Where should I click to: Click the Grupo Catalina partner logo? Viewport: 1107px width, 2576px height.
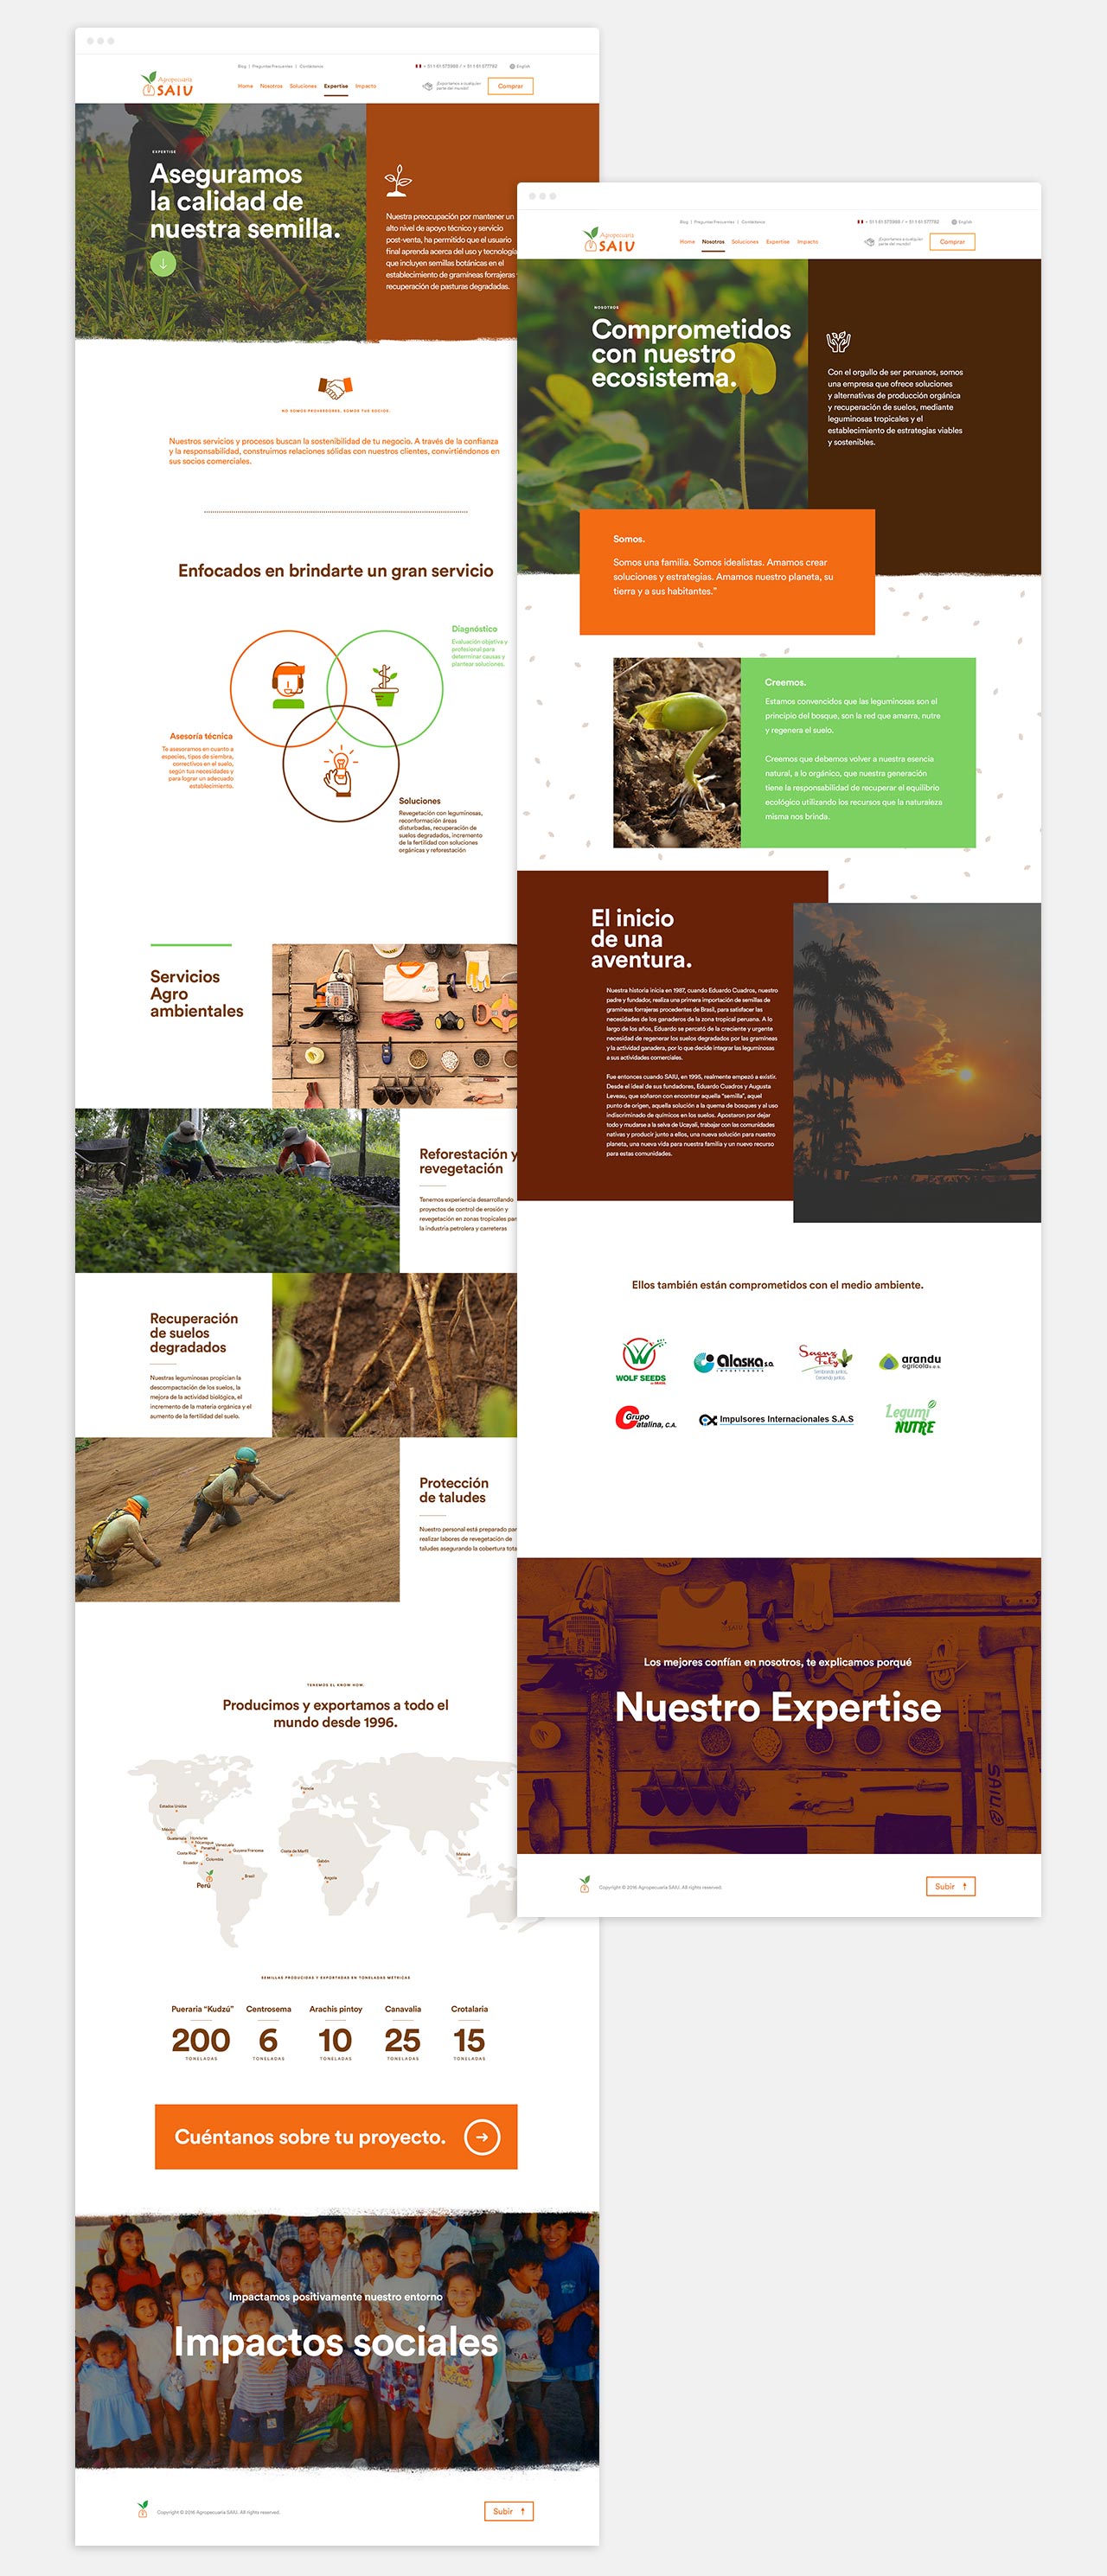pyautogui.click(x=646, y=1418)
